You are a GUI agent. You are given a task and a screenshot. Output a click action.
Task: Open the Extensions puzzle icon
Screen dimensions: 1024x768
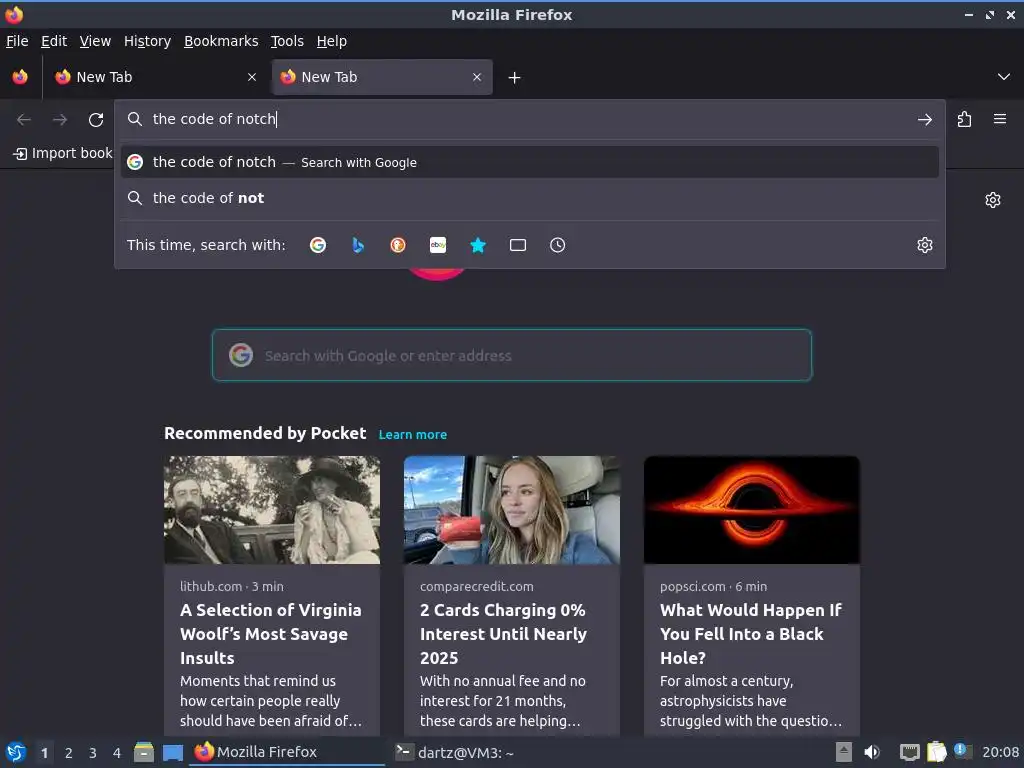(x=964, y=120)
